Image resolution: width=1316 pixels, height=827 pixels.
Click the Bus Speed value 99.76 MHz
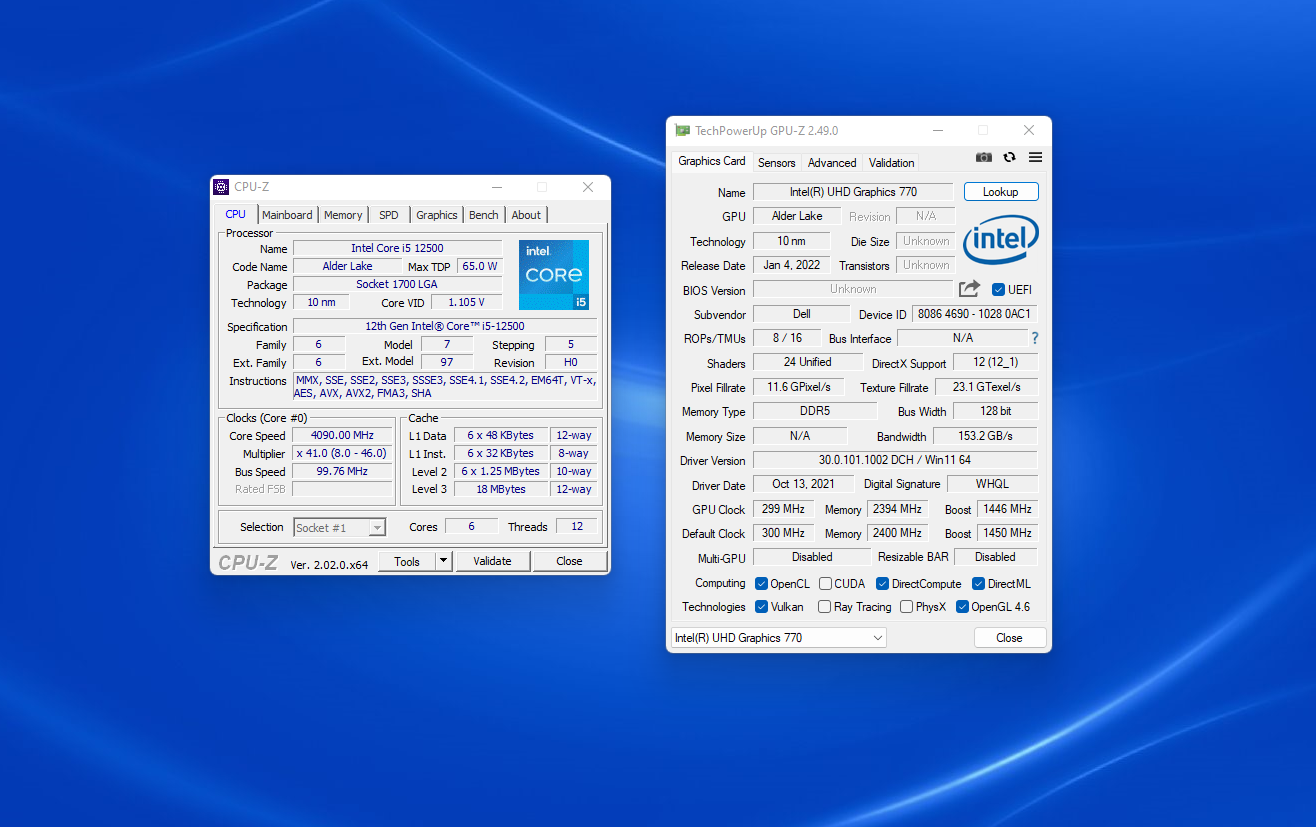click(x=342, y=472)
